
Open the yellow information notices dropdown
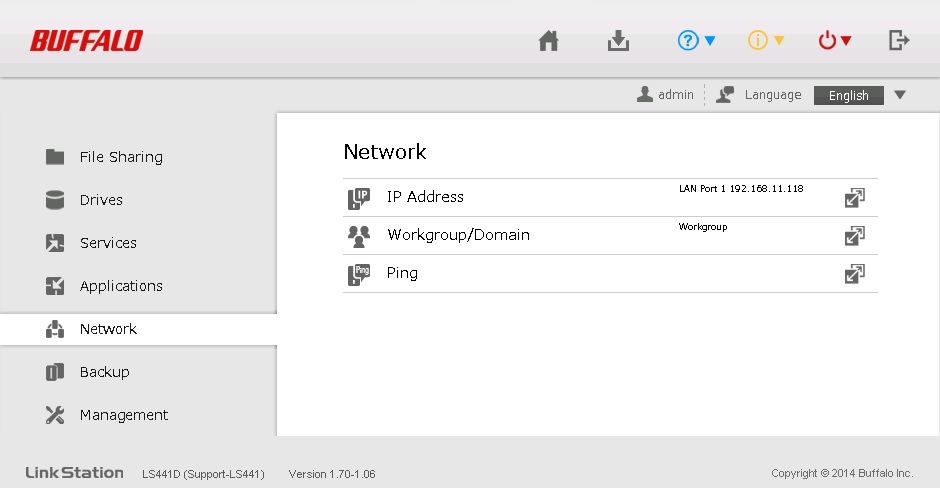[766, 41]
